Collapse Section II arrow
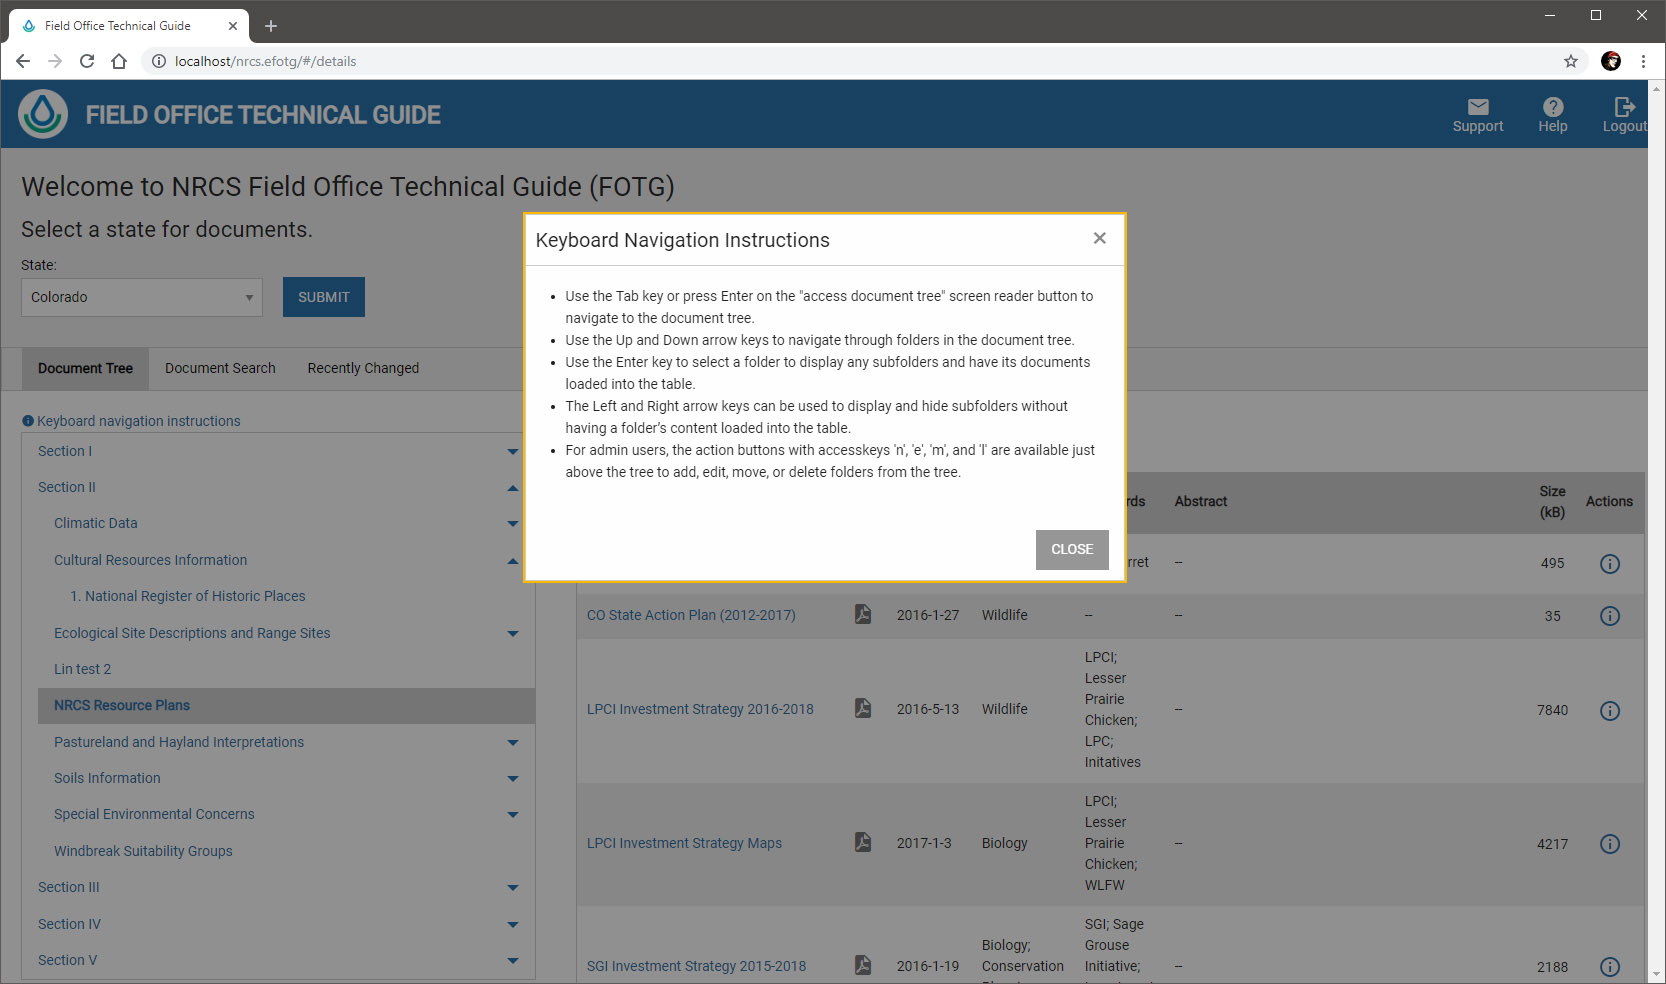The height and width of the screenshot is (984, 1666). tap(513, 488)
